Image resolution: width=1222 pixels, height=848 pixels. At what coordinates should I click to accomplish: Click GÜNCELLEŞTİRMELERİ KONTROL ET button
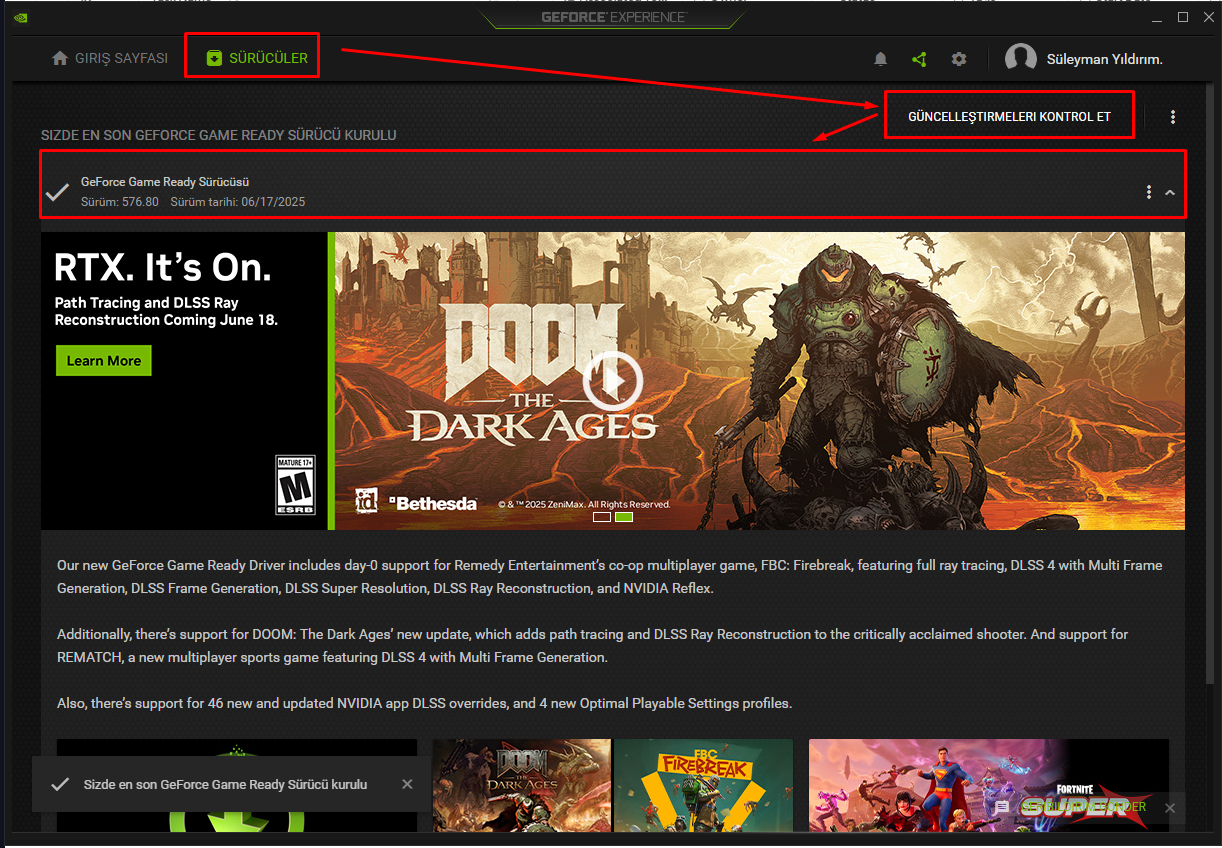pyautogui.click(x=1009, y=117)
